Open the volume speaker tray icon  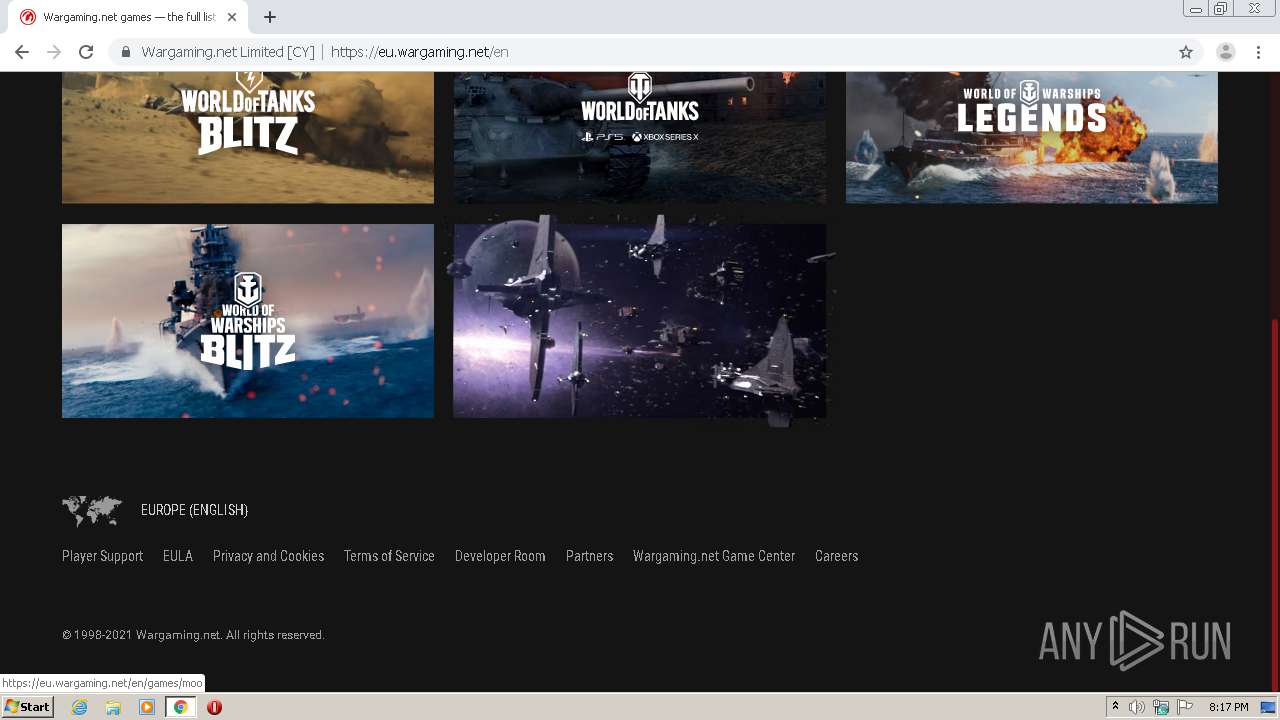(1137, 707)
